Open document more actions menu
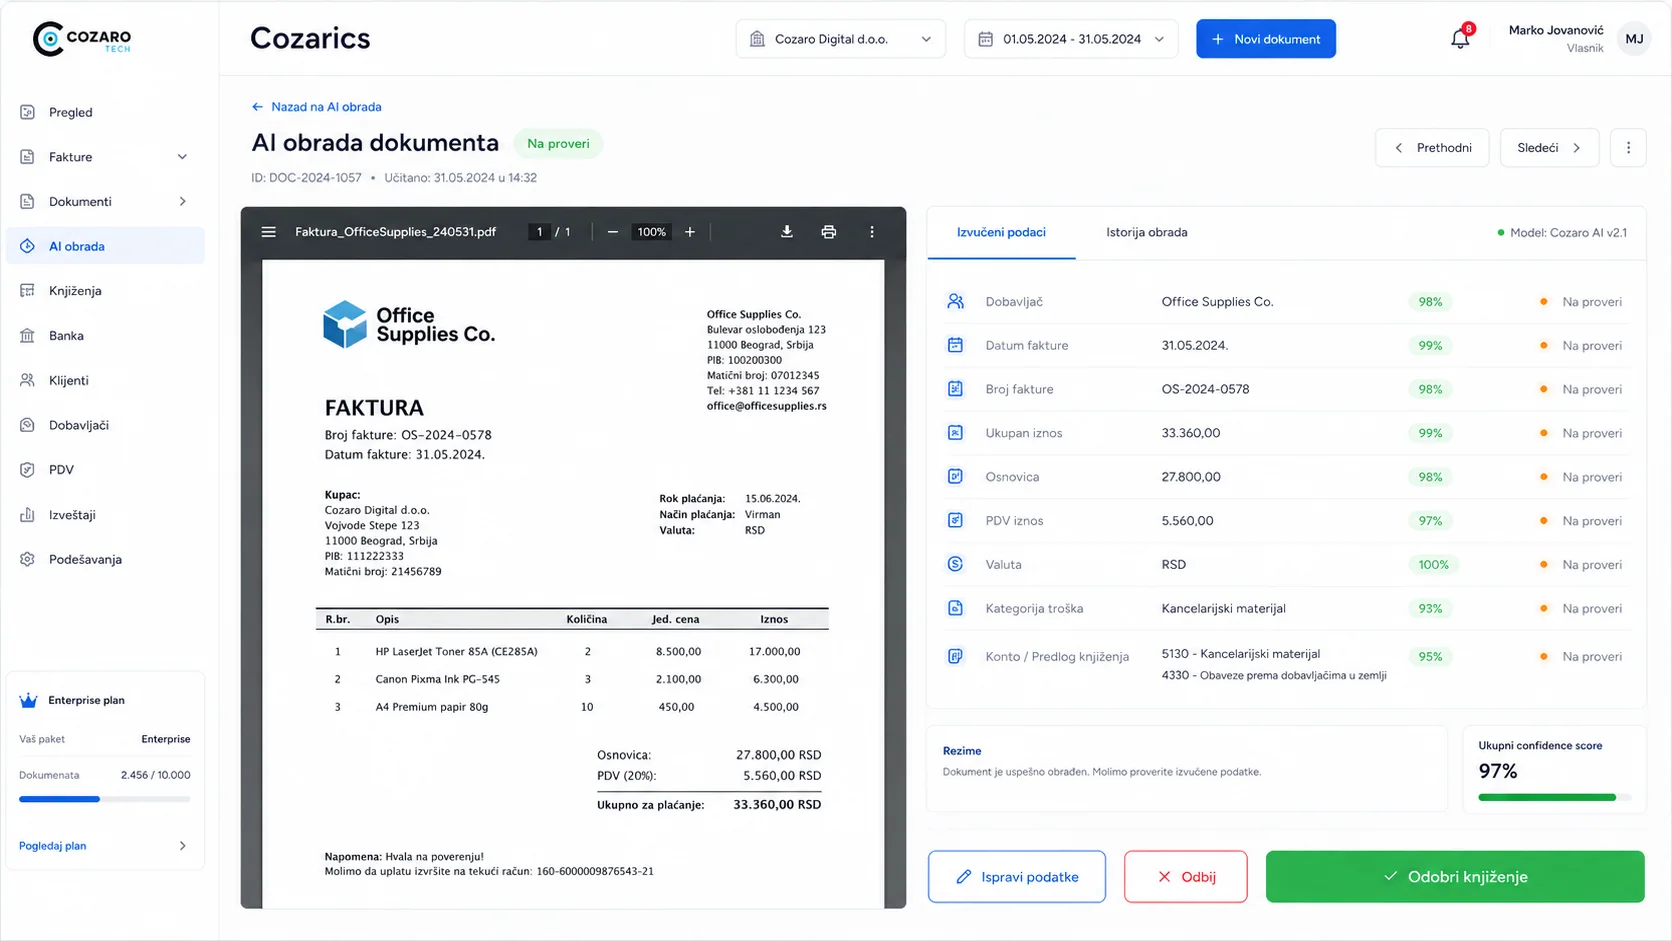The width and height of the screenshot is (1672, 941). [1628, 148]
